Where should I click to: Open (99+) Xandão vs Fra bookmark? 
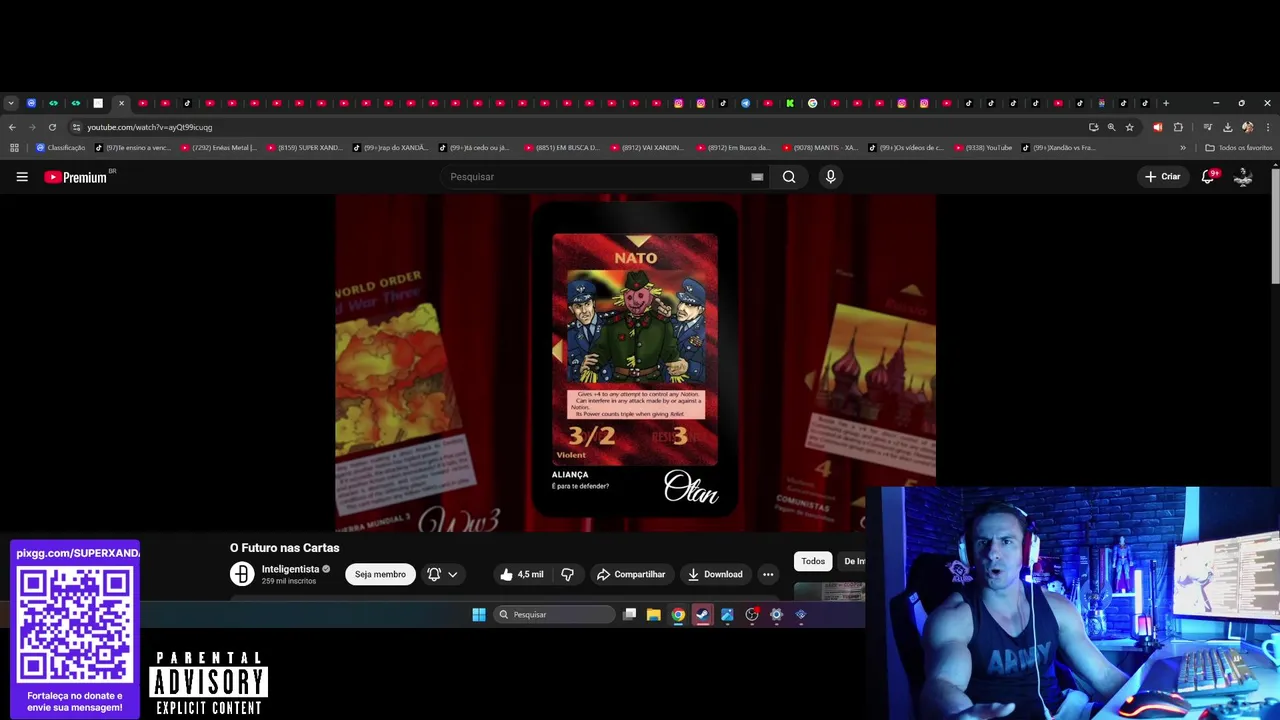pyautogui.click(x=1060, y=148)
